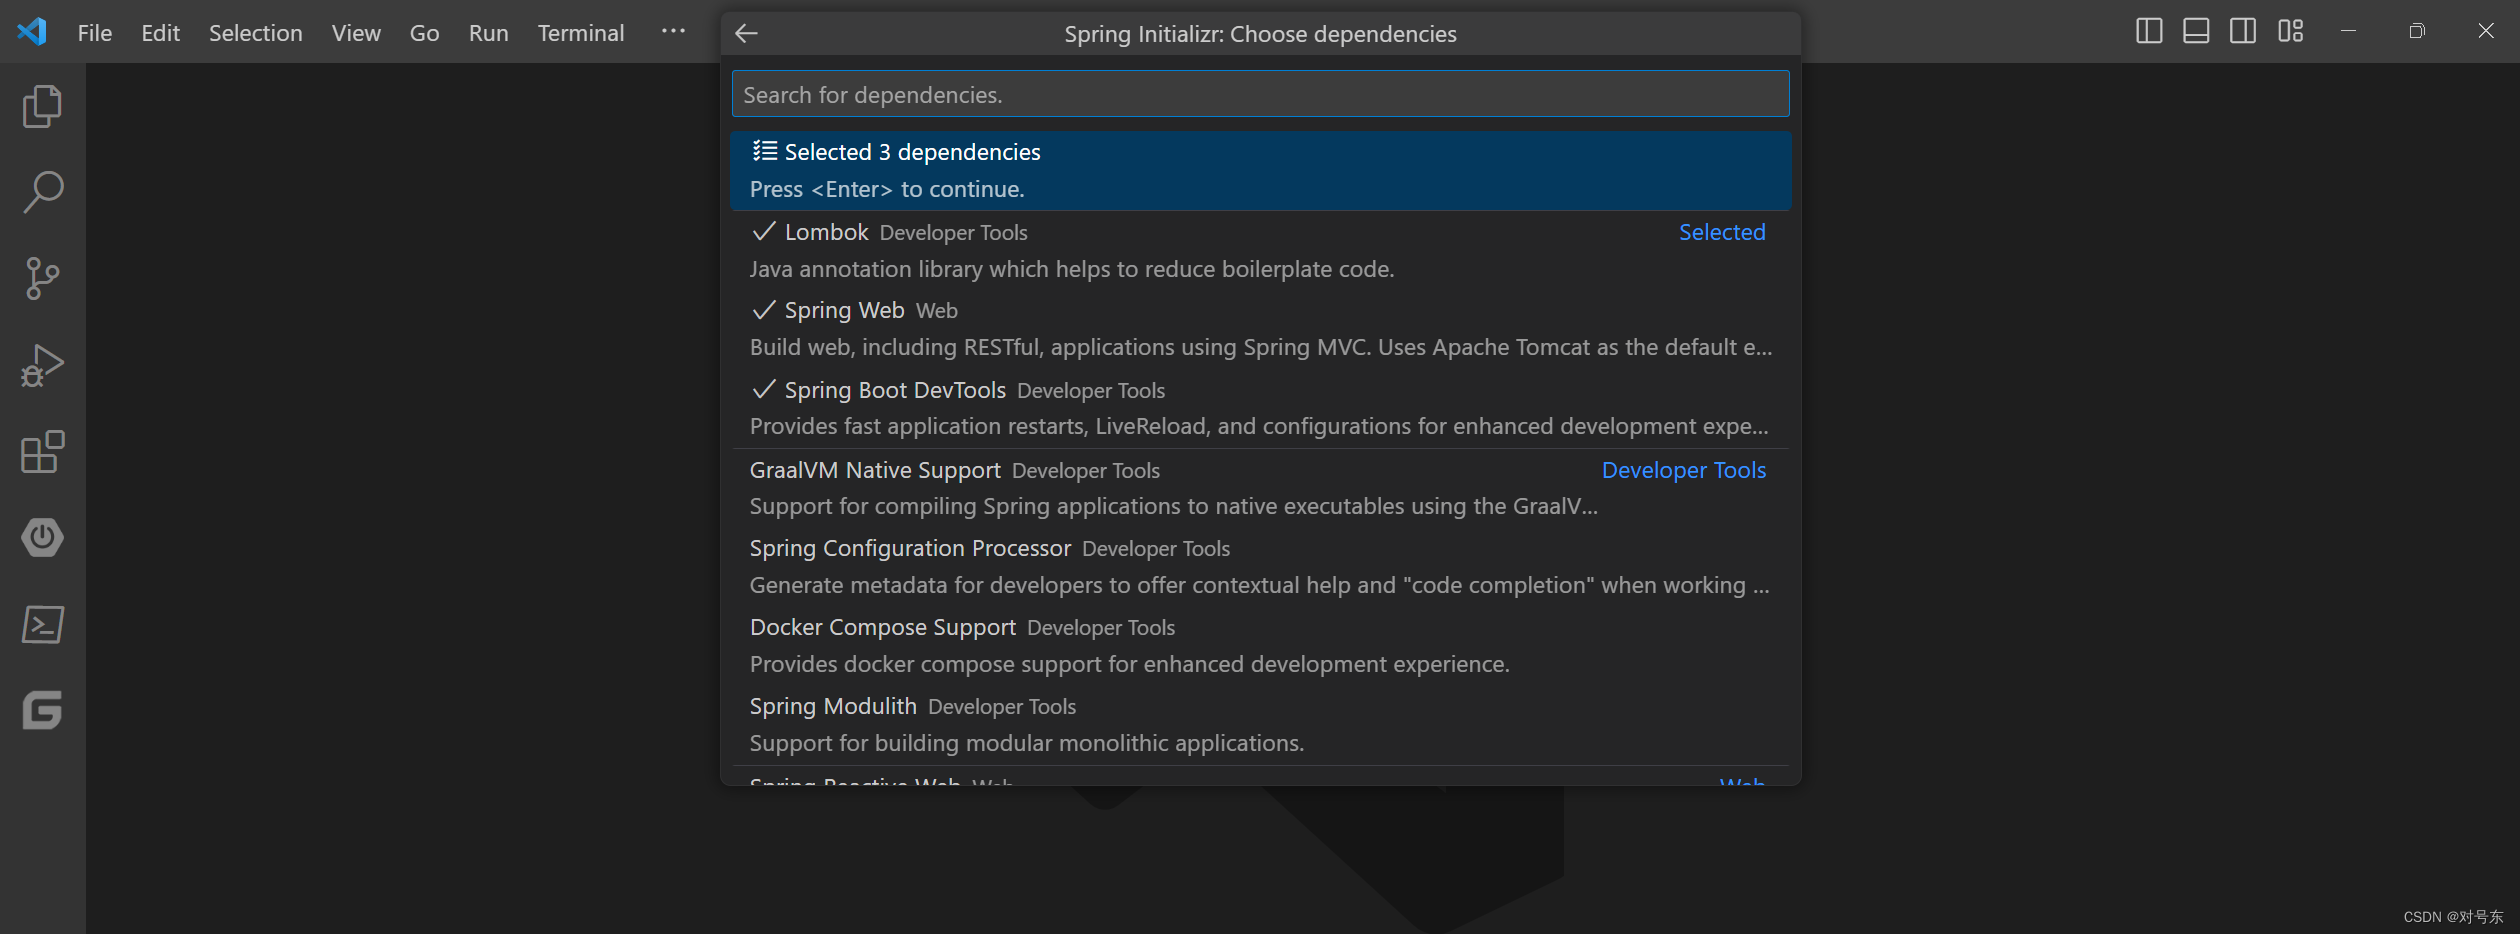
Task: Select Spring Modulith dependency
Action: click(x=1260, y=725)
